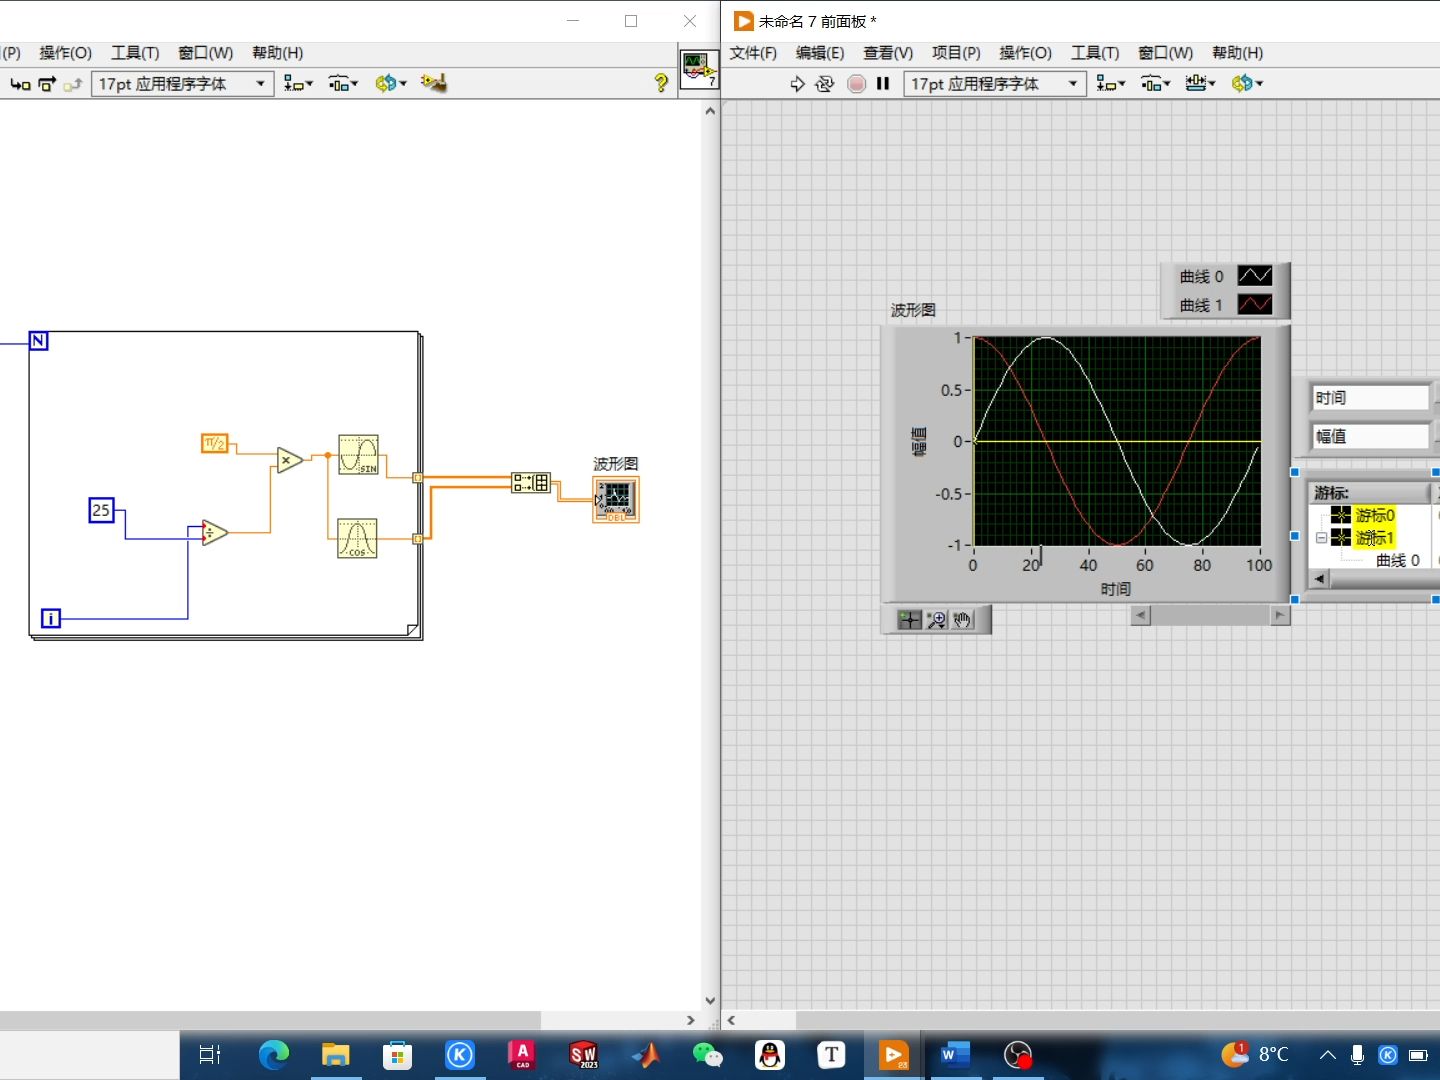Image resolution: width=1440 pixels, height=1080 pixels.
Task: Select the π/2 constant
Action: point(215,443)
